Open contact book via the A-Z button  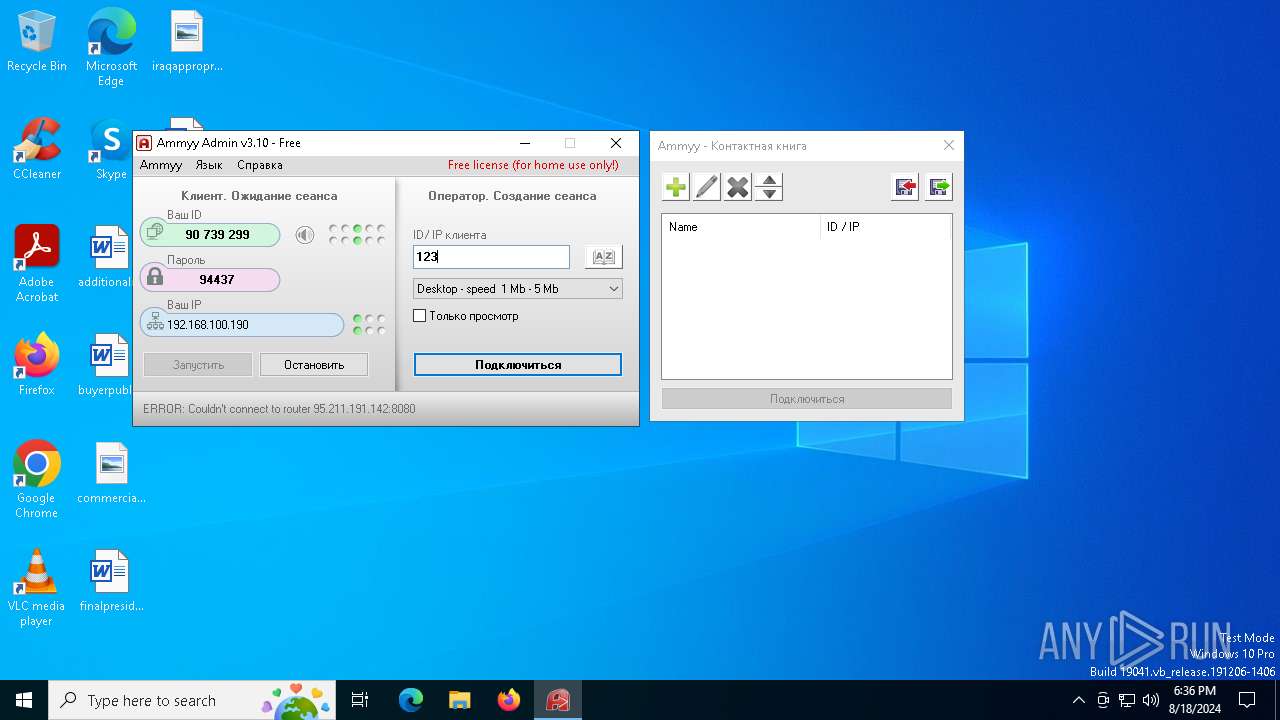pos(604,257)
